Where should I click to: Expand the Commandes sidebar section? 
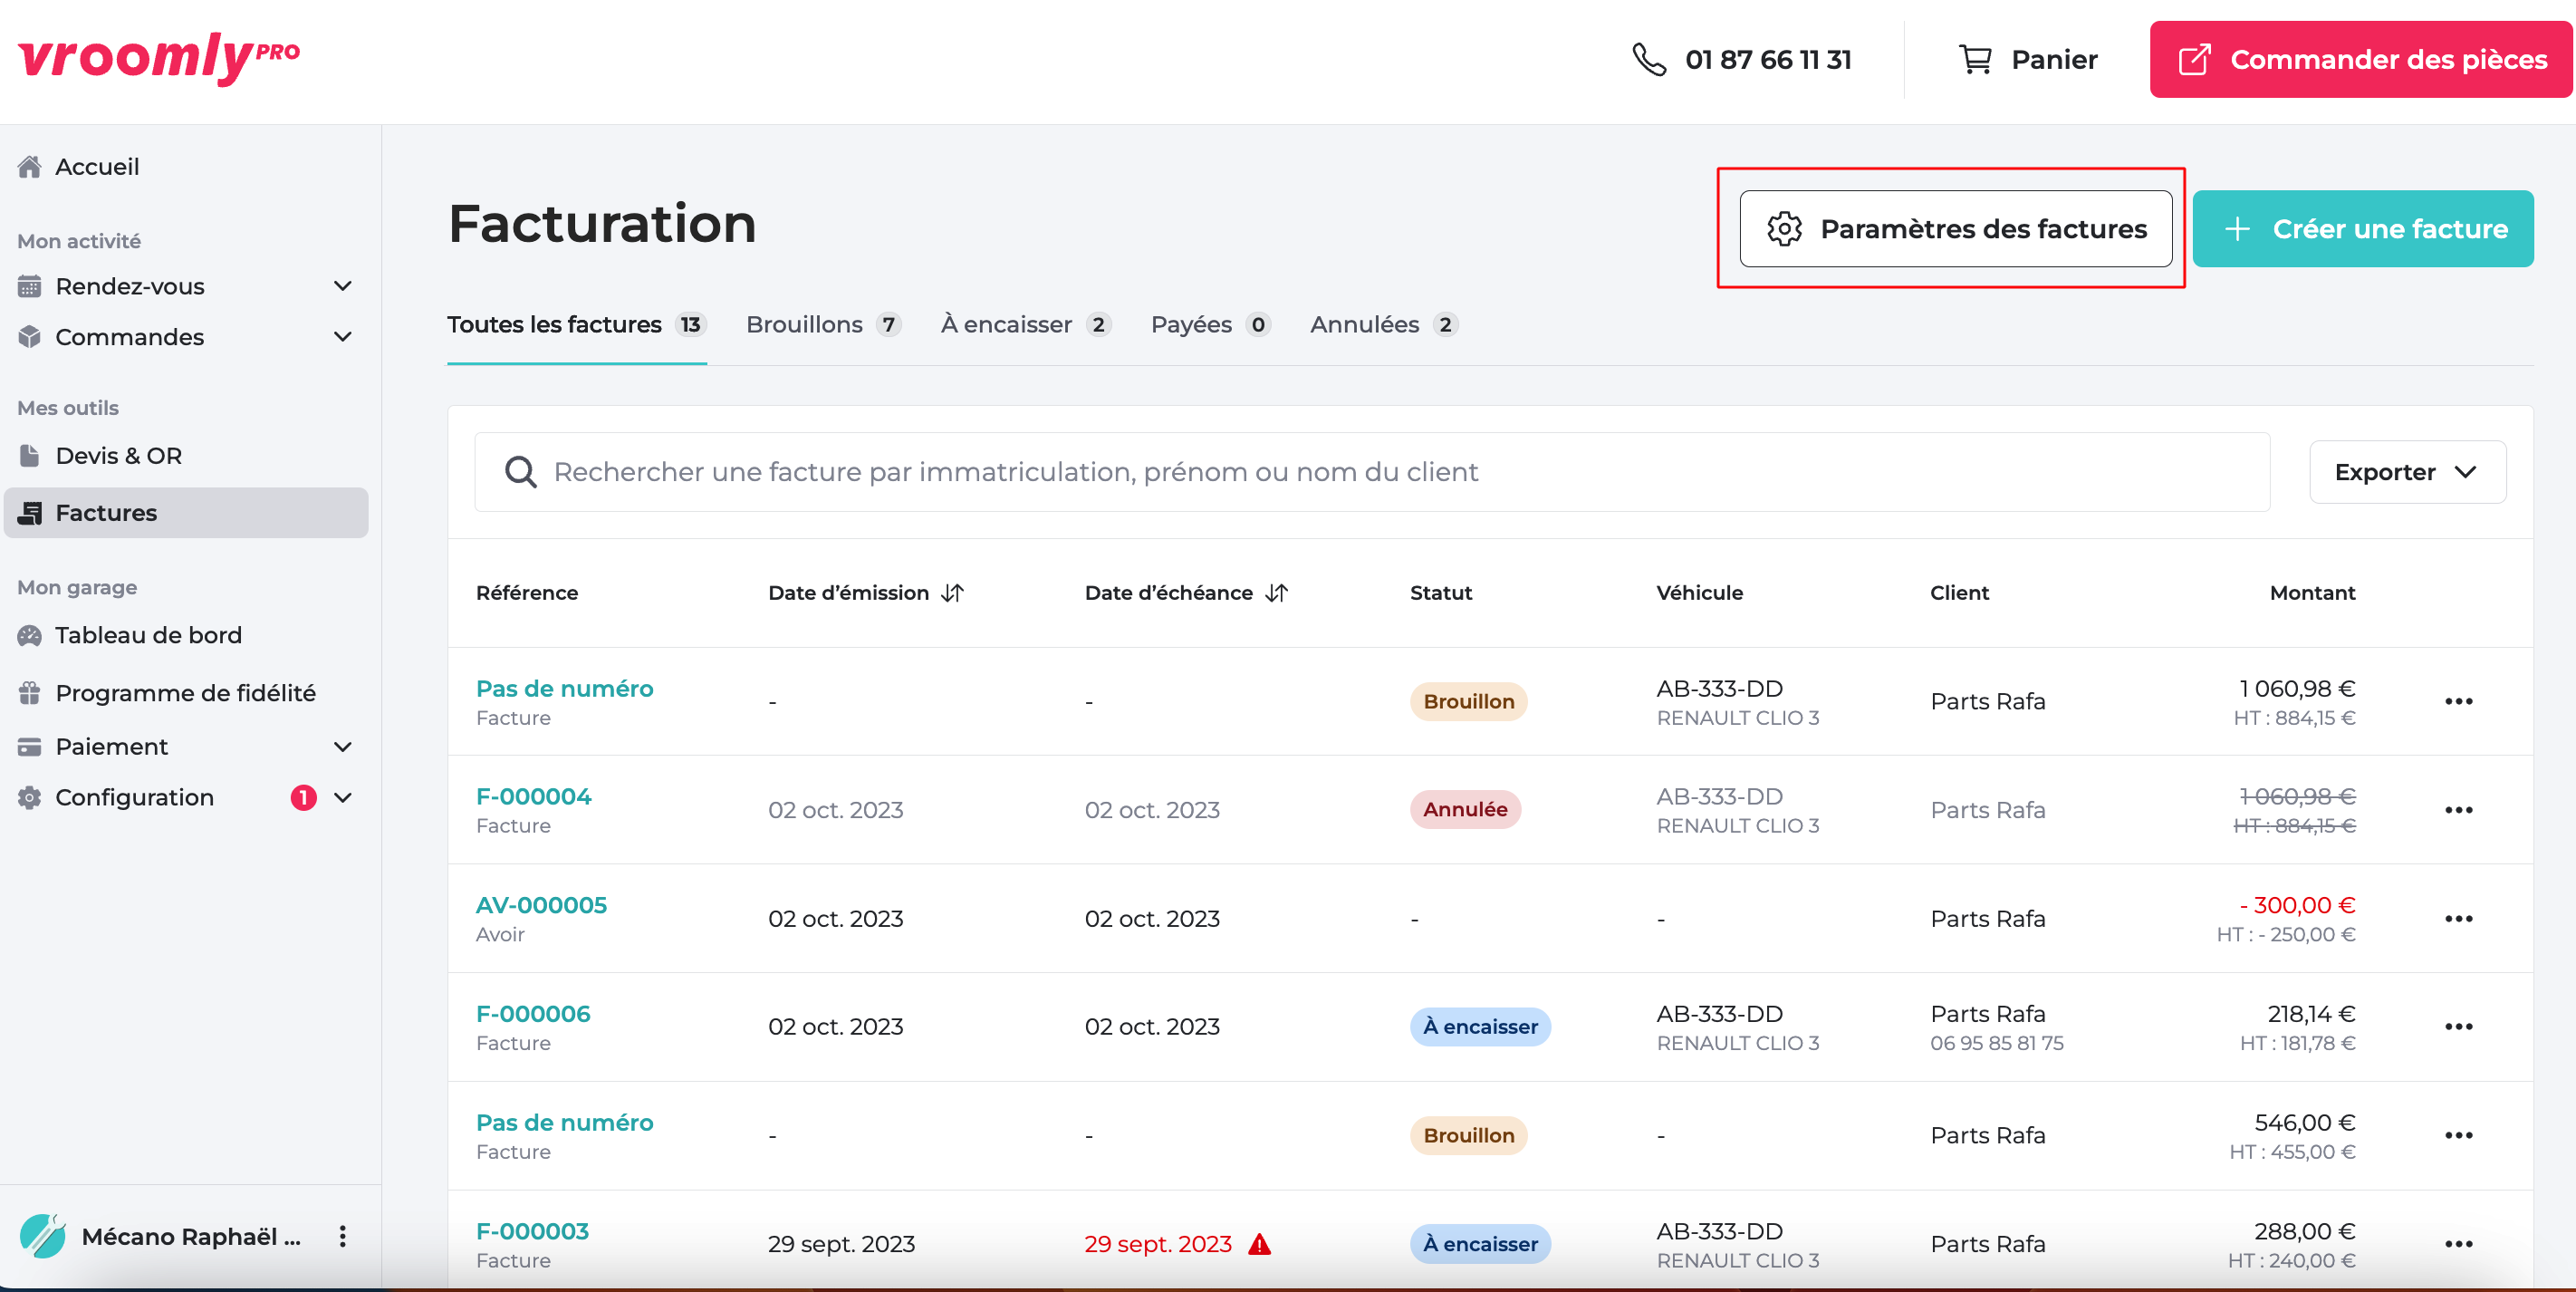point(343,337)
